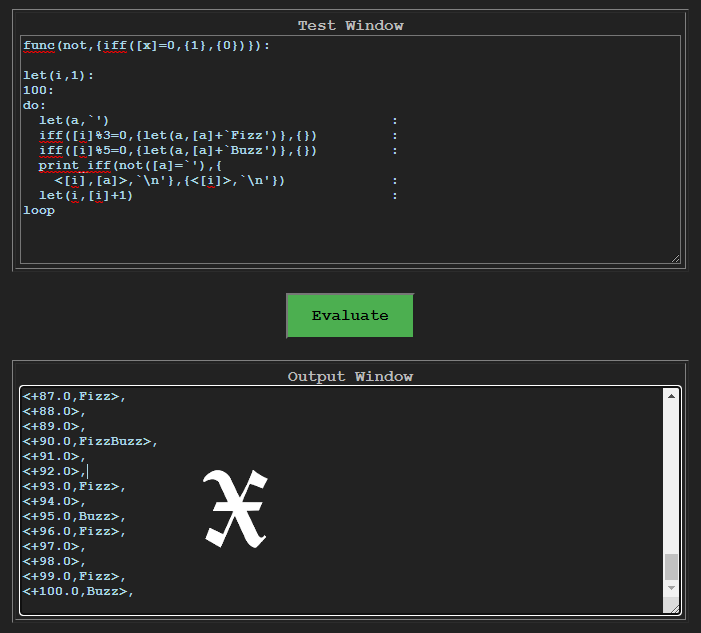
Task: Click the 'Output Window' heading label
Action: coord(350,376)
